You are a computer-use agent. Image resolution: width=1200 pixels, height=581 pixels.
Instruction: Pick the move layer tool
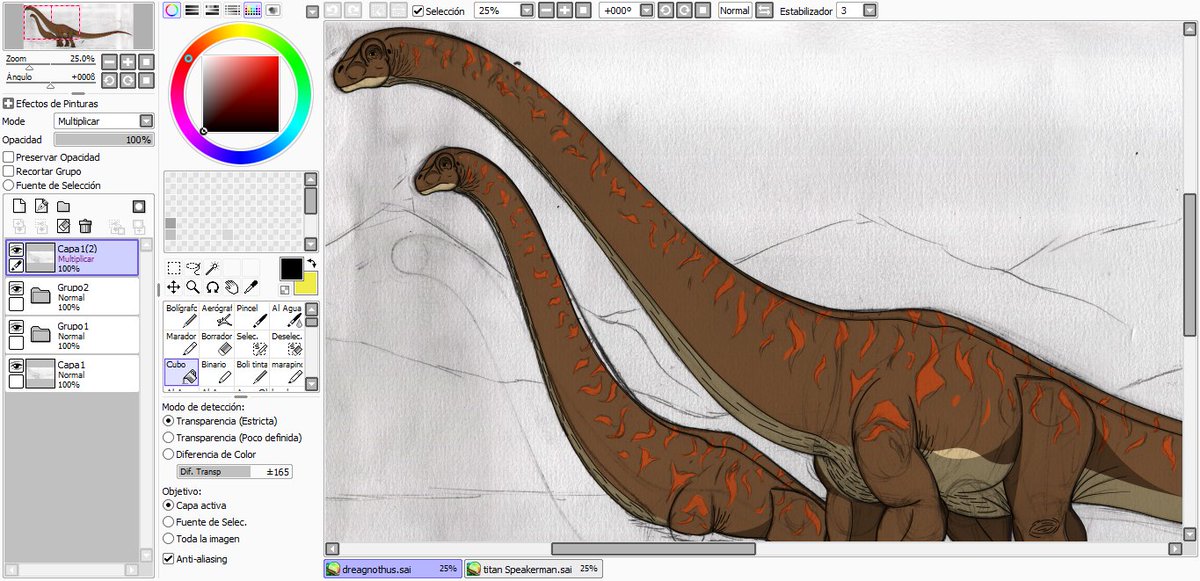coord(174,287)
